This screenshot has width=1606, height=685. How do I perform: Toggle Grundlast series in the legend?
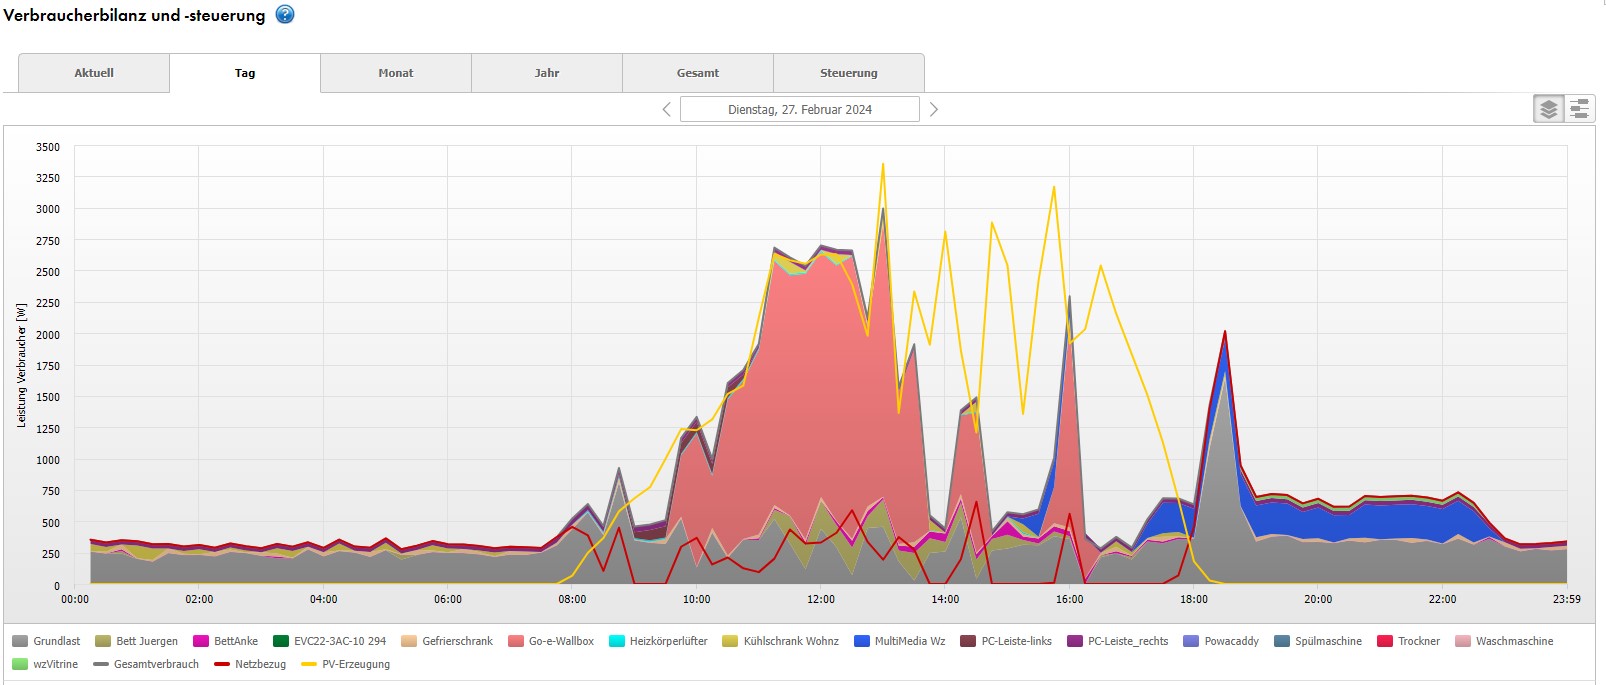(46, 641)
